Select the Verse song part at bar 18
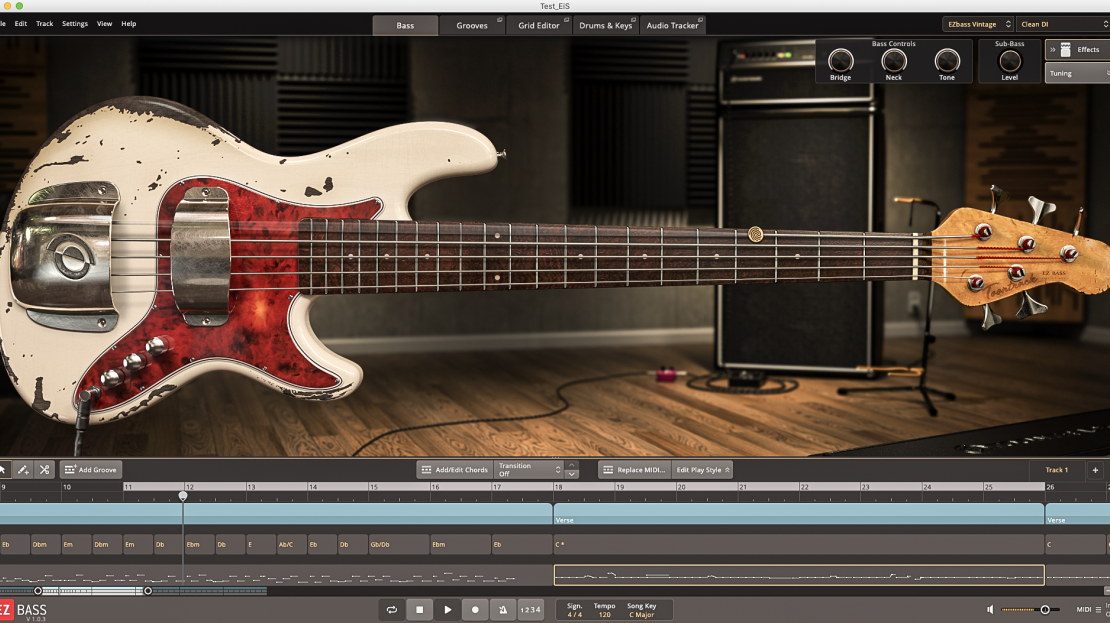 799,514
